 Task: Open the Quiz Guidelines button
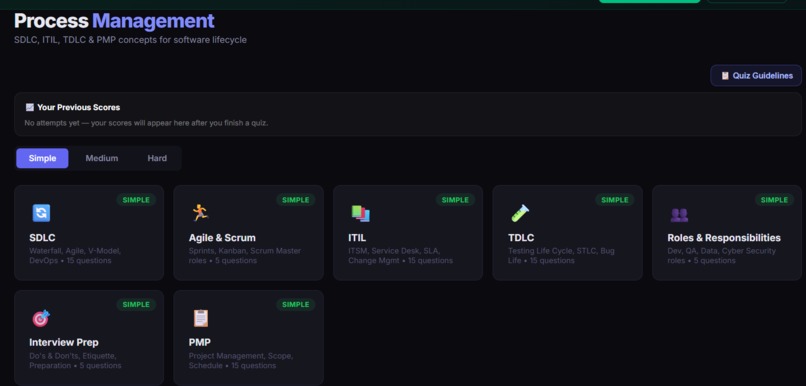756,76
